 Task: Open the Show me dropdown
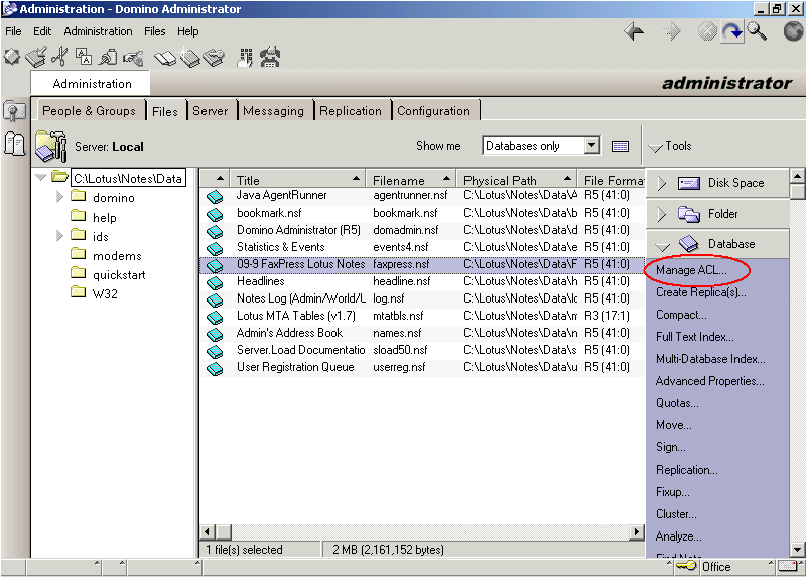(x=591, y=146)
